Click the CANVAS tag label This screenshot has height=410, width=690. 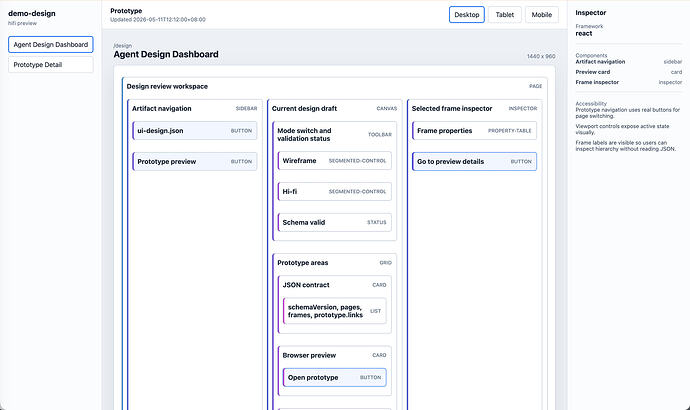coord(386,108)
